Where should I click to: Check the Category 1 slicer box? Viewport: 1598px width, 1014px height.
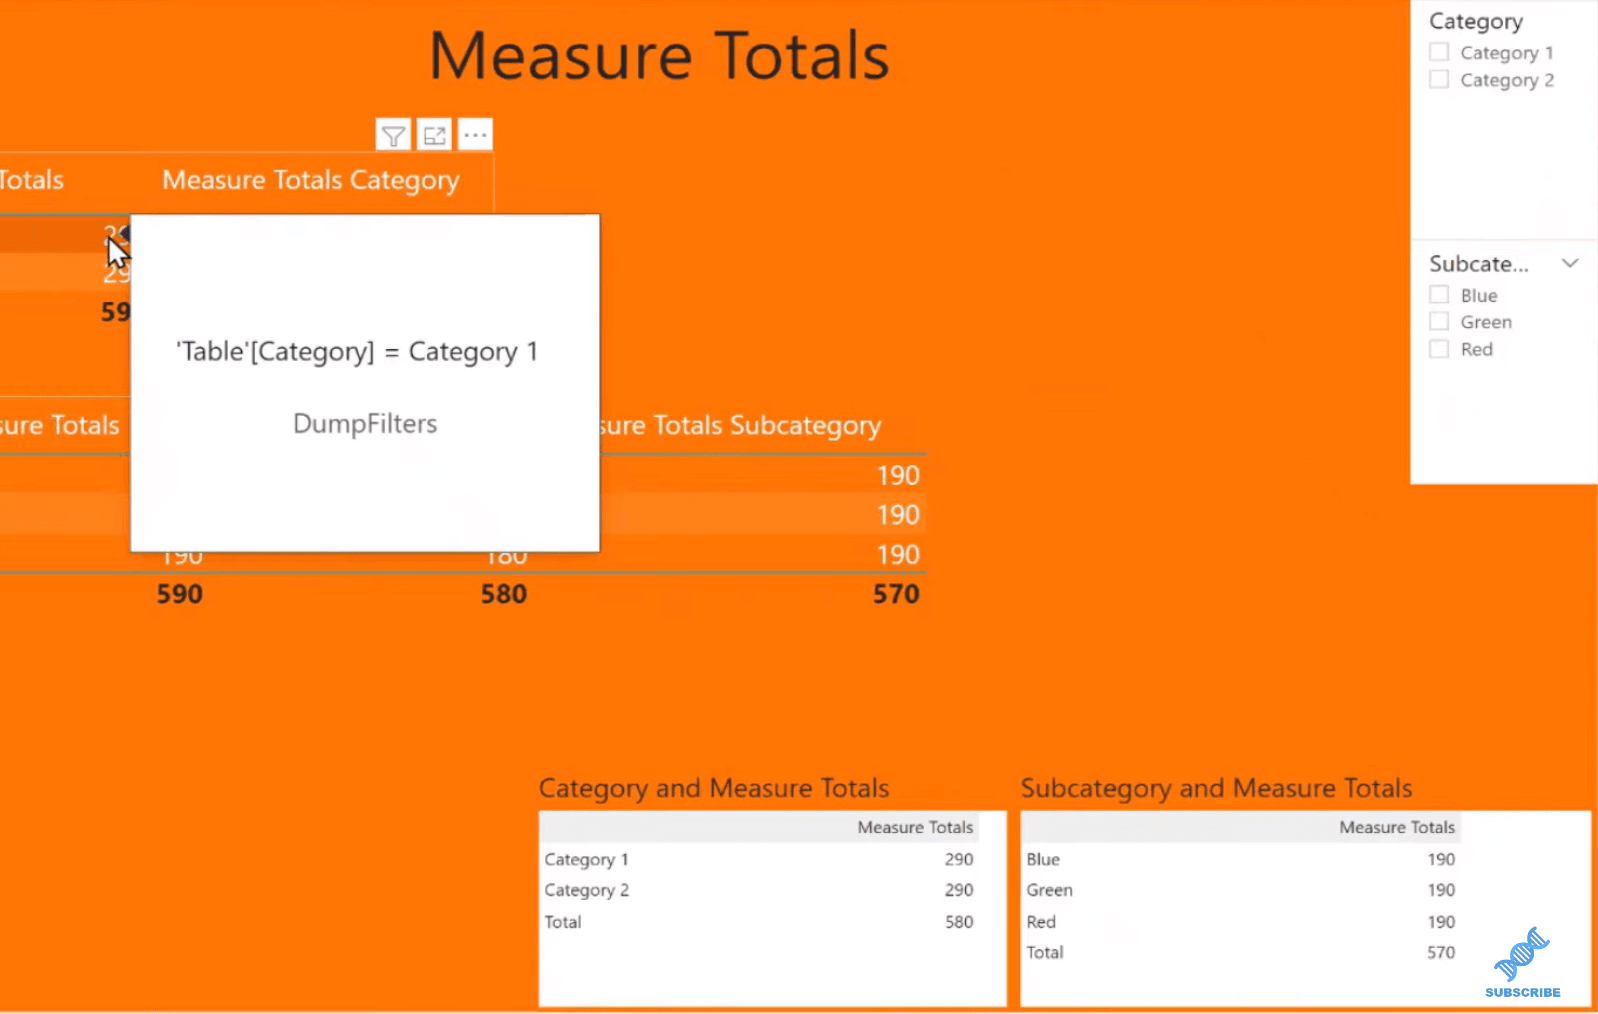point(1439,52)
